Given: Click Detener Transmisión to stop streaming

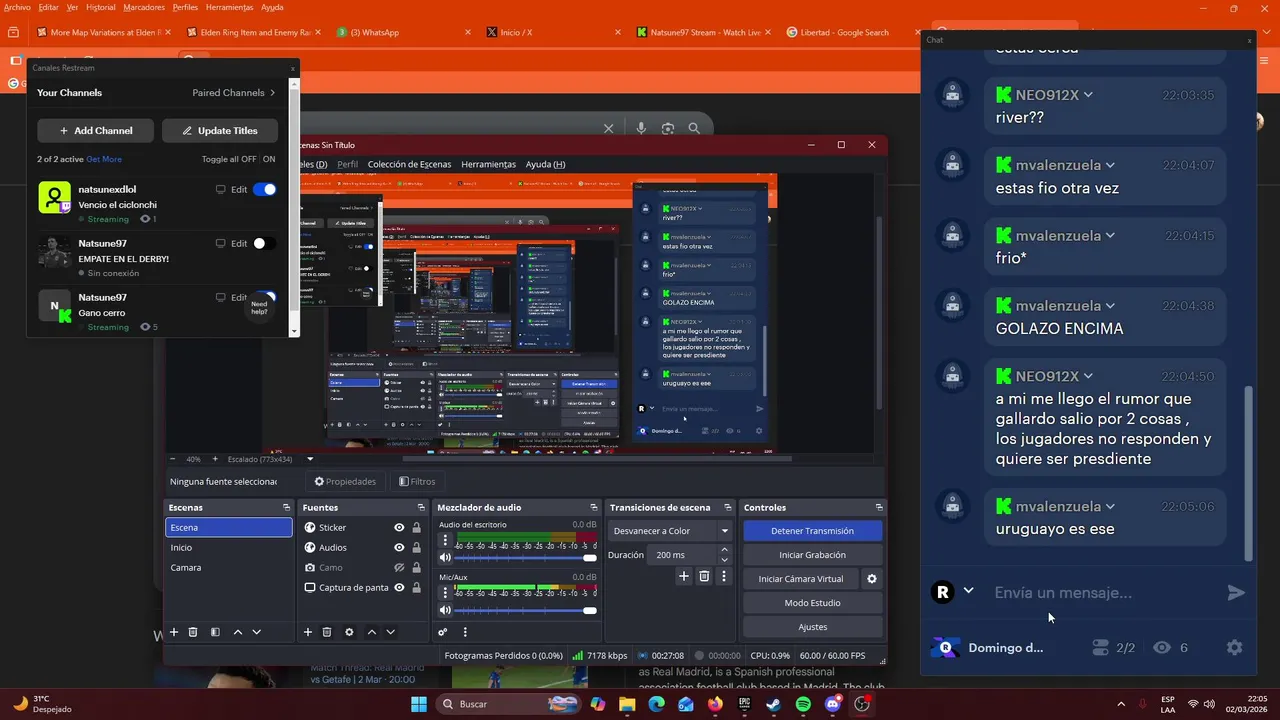Looking at the screenshot, I should [x=812, y=531].
